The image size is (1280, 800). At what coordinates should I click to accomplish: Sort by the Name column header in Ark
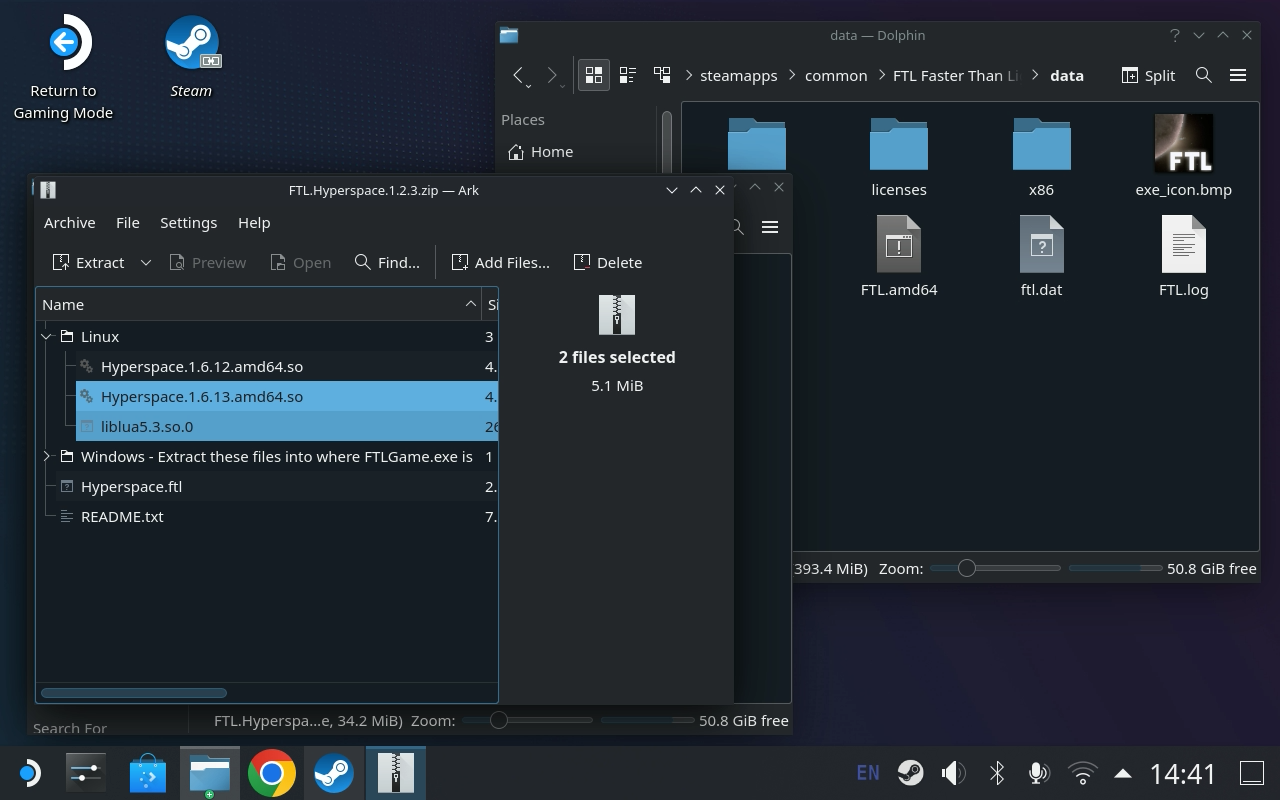259,304
